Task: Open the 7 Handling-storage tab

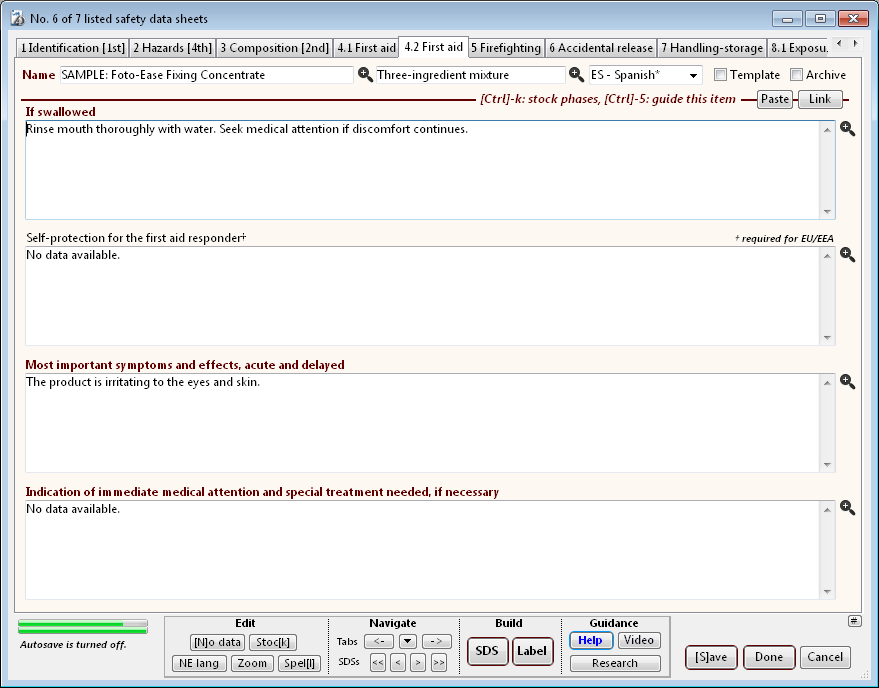Action: click(x=712, y=48)
